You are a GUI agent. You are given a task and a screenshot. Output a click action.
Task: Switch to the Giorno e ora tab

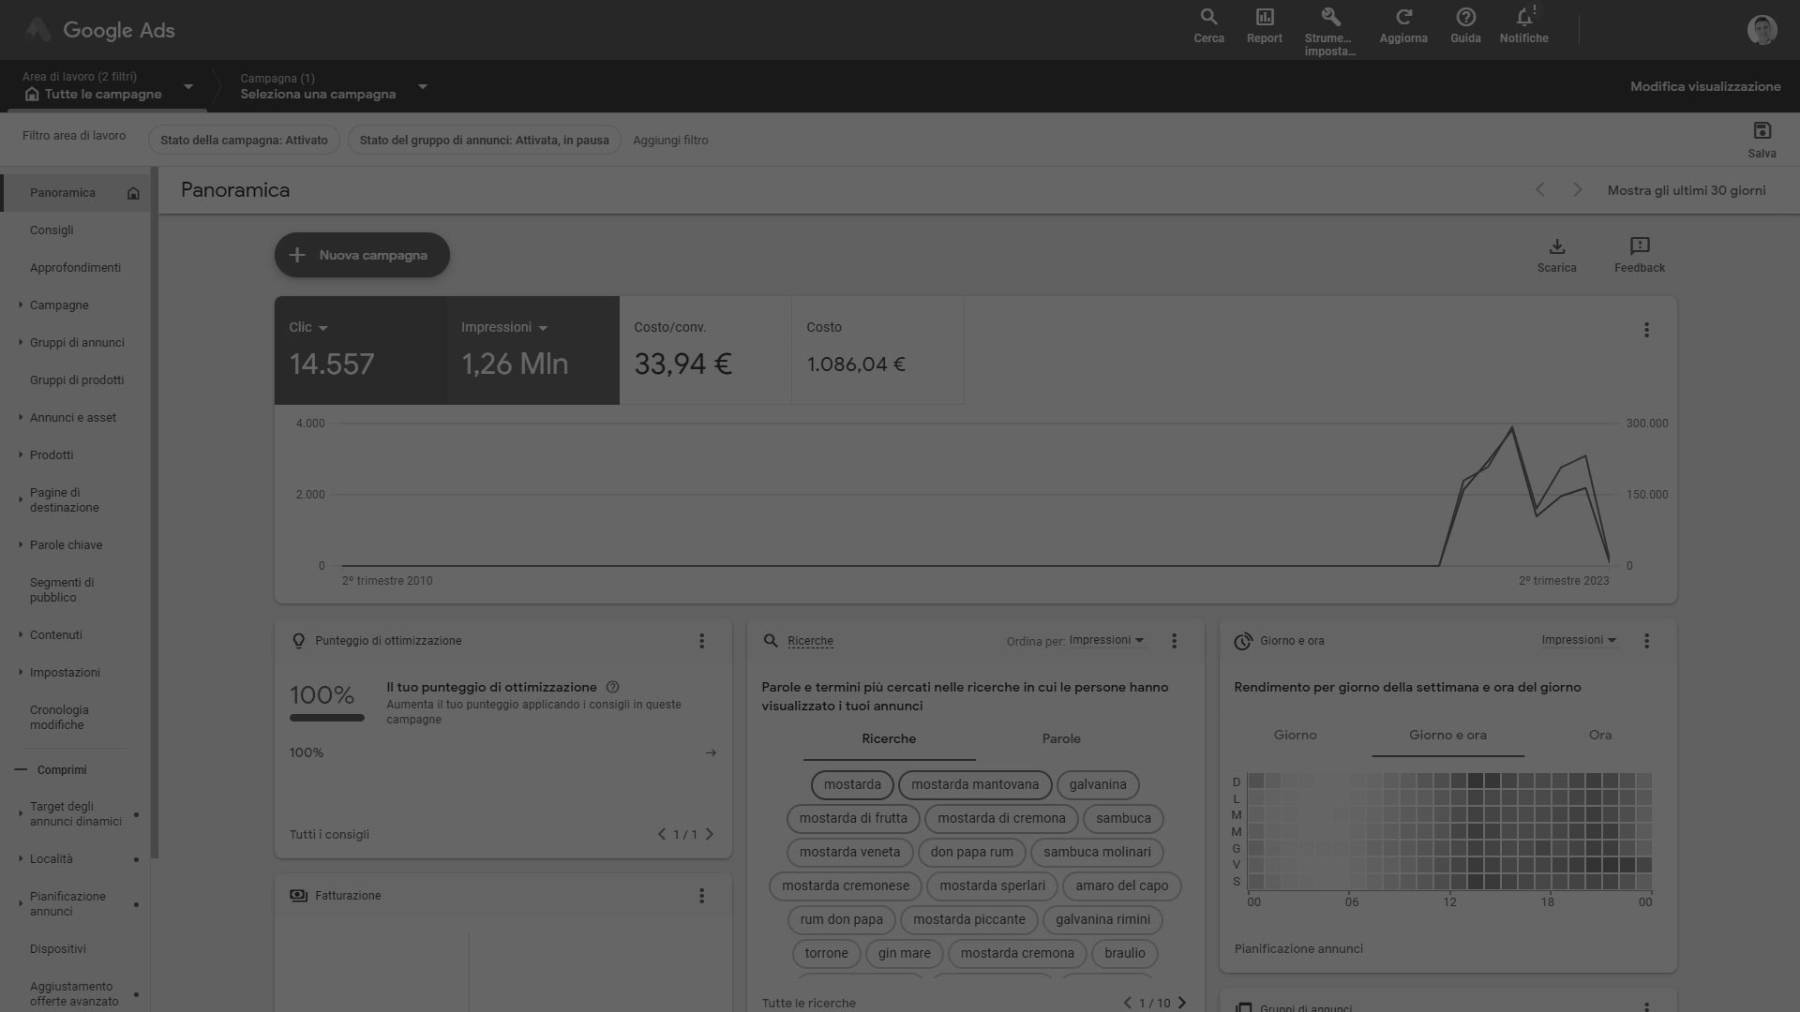(1447, 735)
